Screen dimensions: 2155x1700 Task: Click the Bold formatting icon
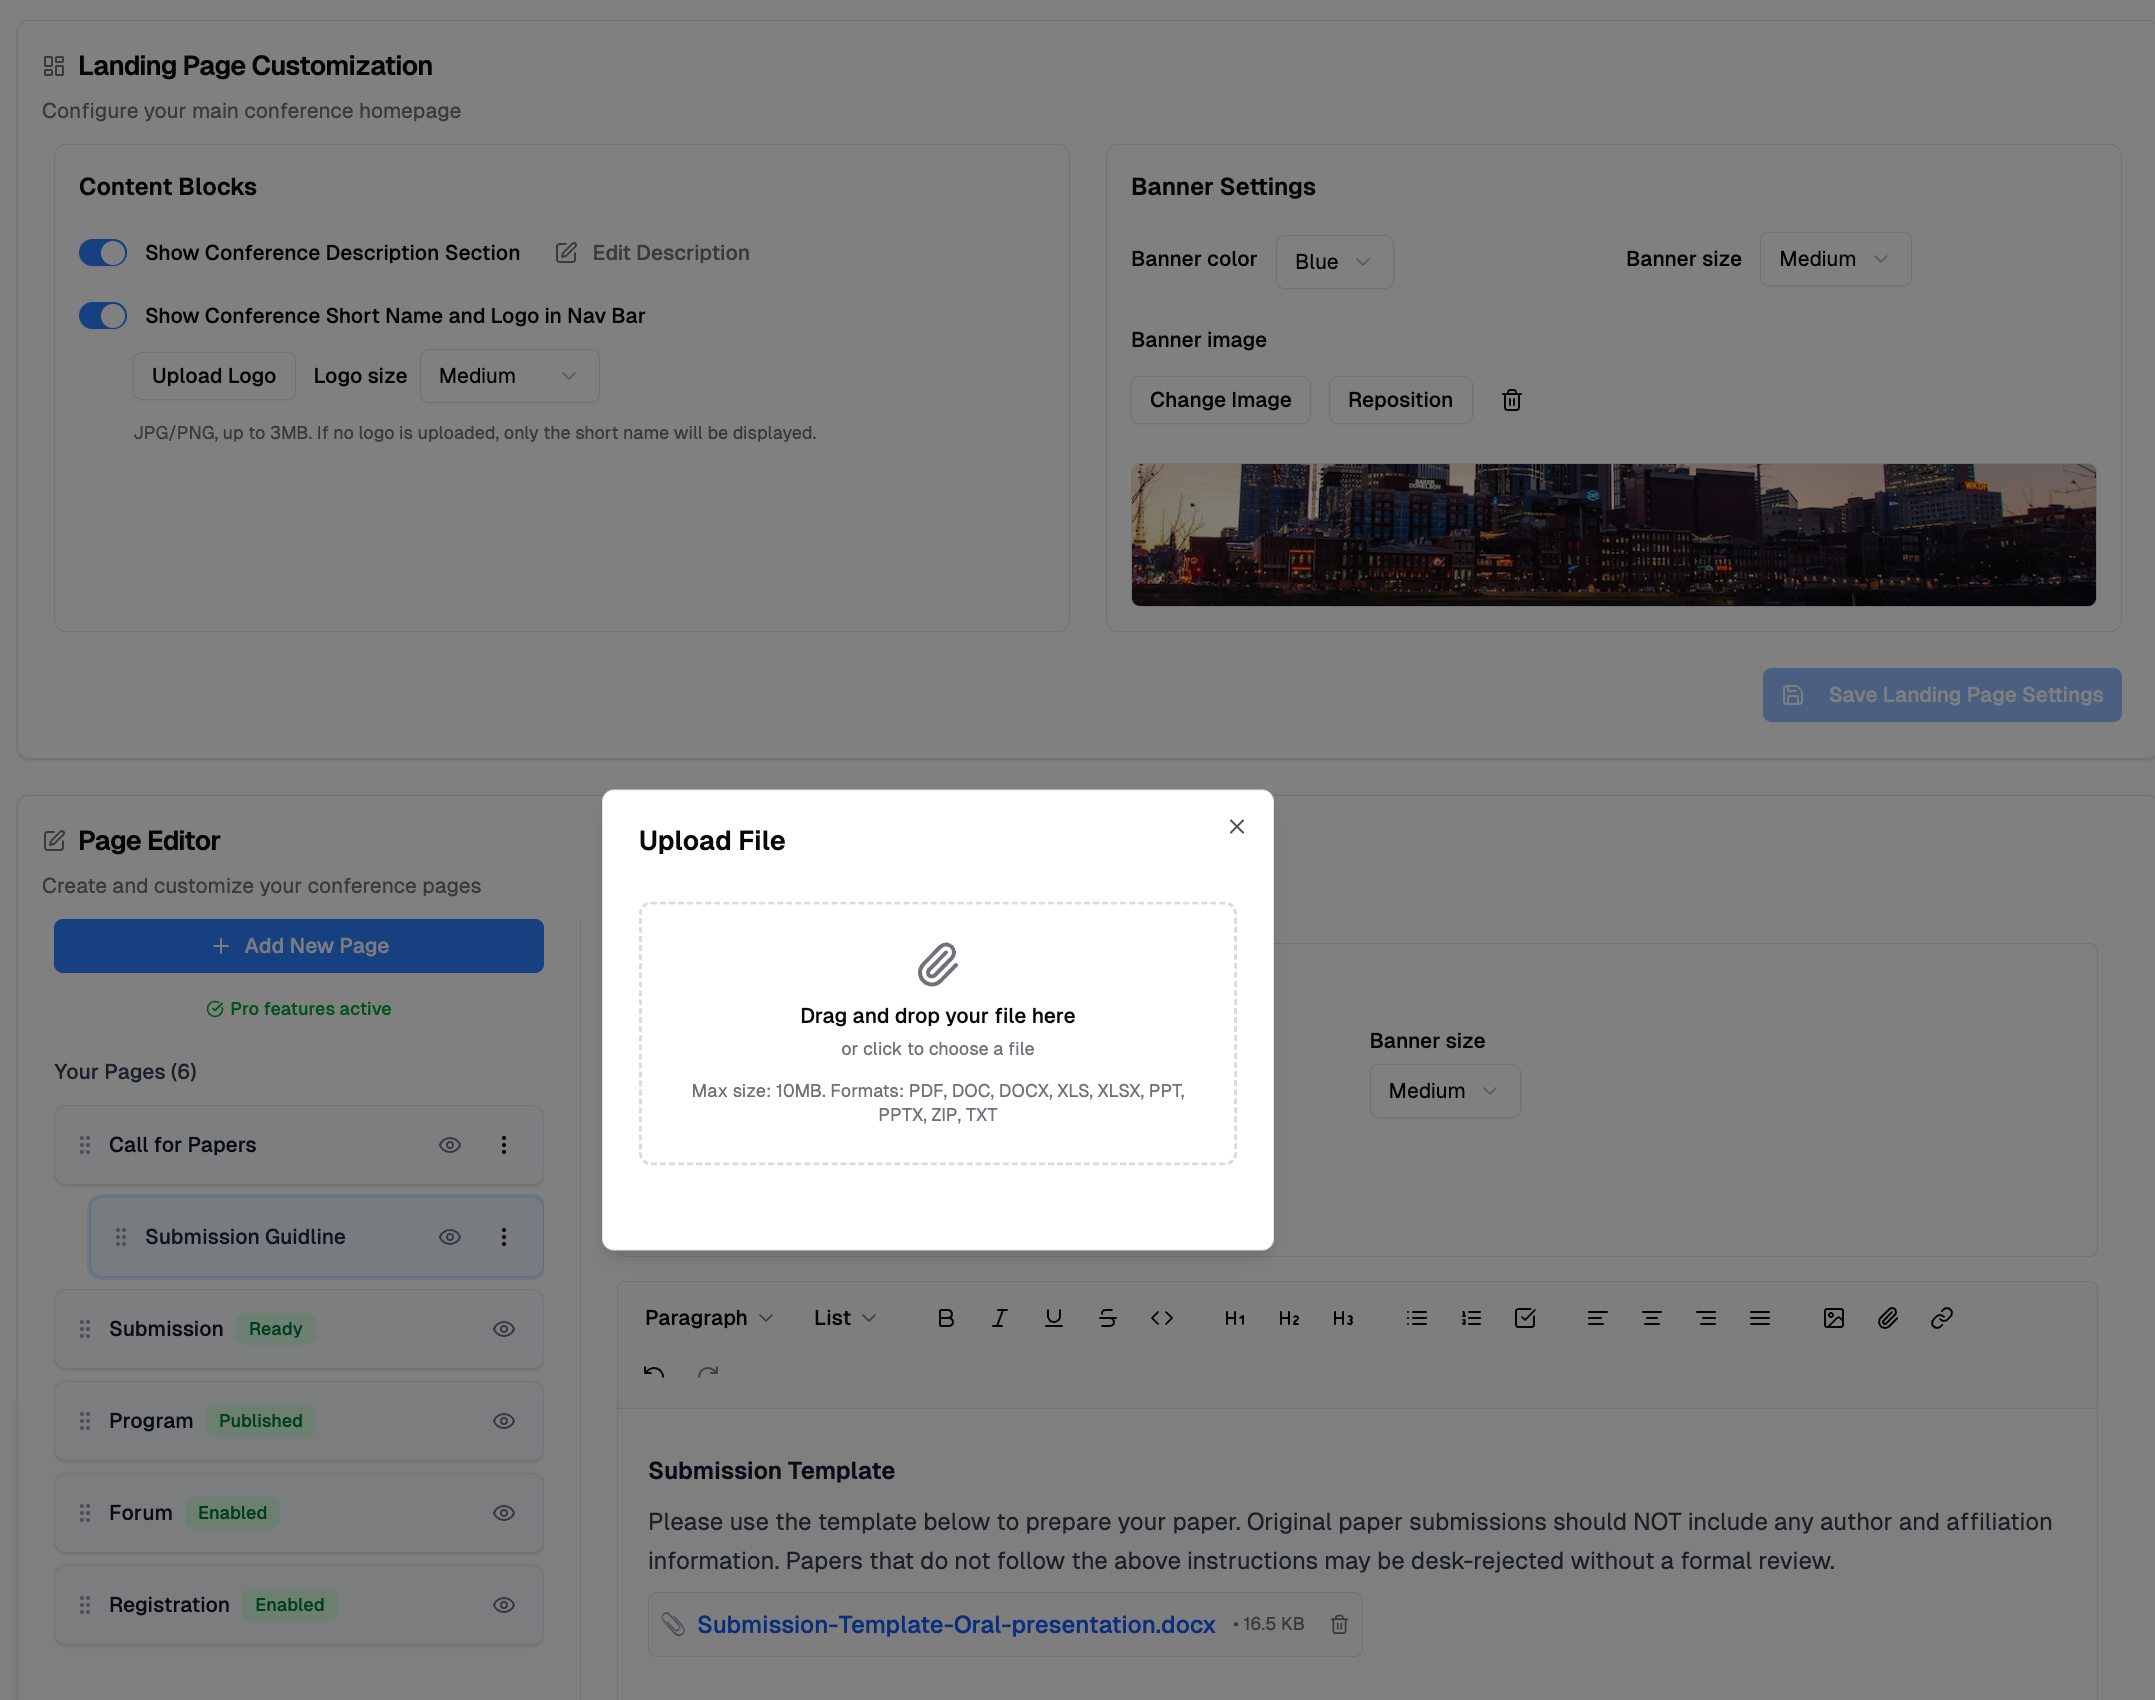pos(945,1318)
